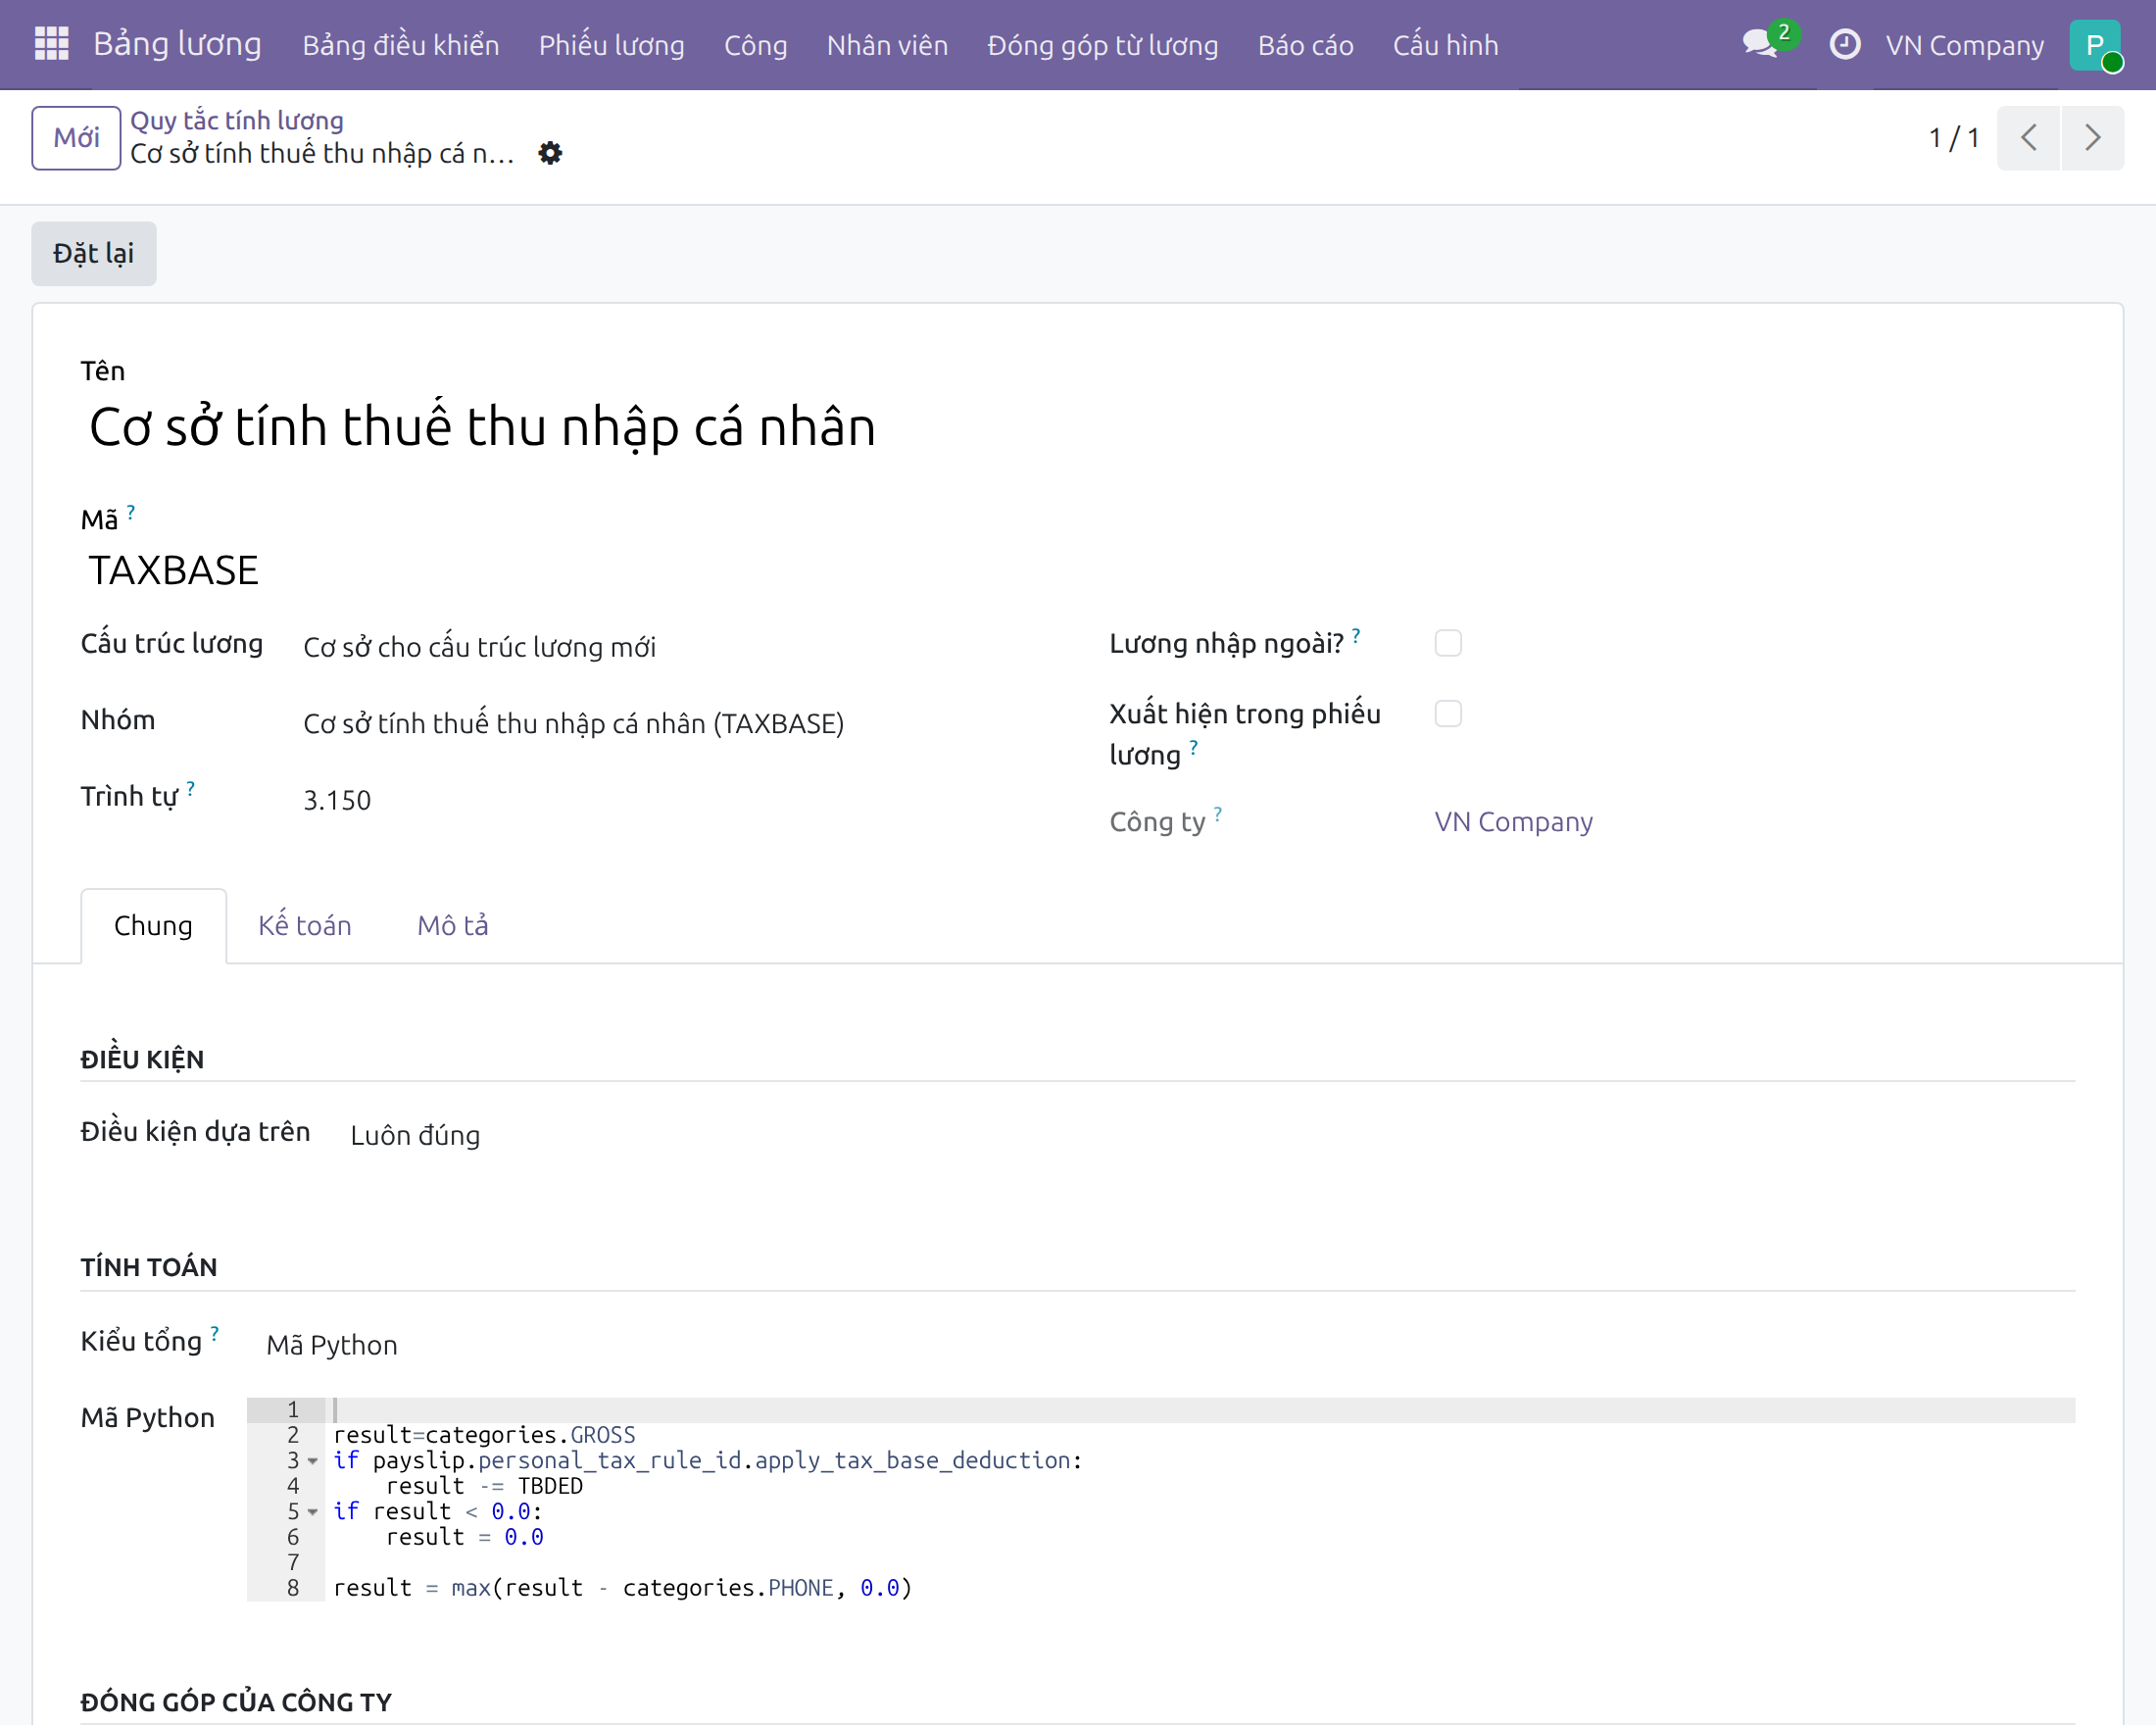
Task: Open Nhân viên menu
Action: (x=887, y=45)
